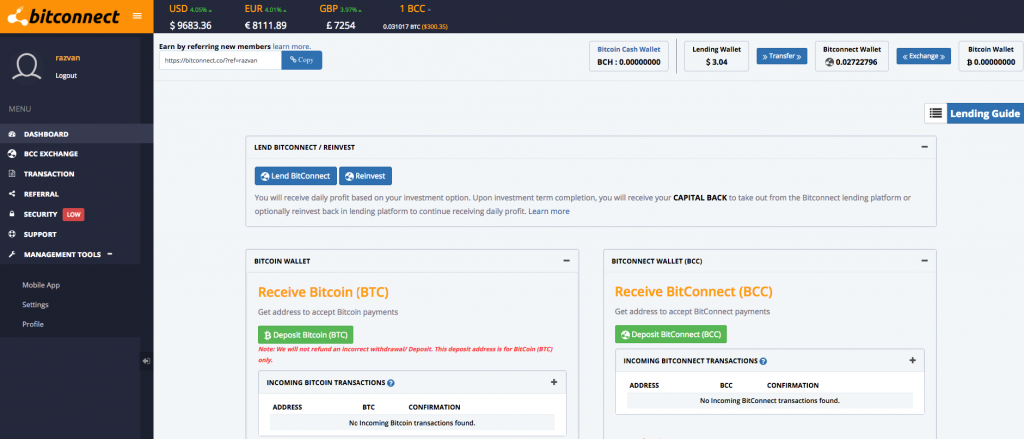This screenshot has width=1024, height=439.
Task: Click the 1 BCC rate value
Action: coord(415,27)
